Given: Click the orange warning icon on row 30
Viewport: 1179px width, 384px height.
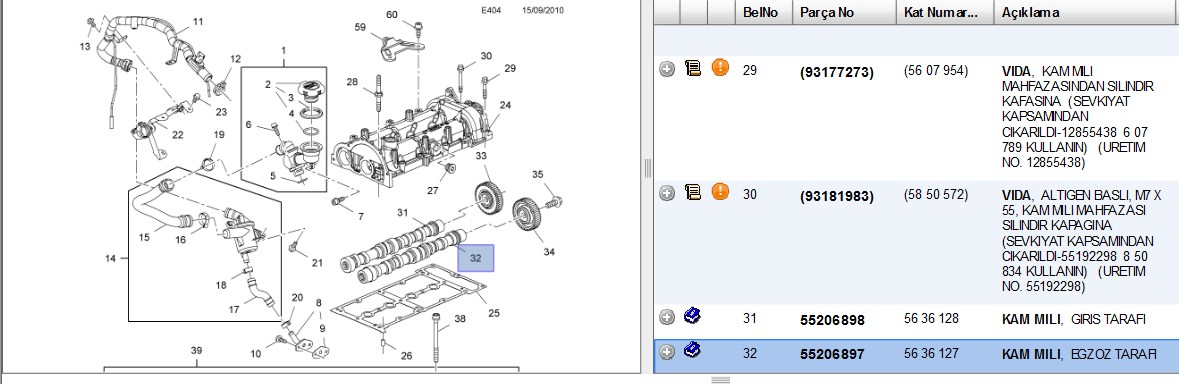Looking at the screenshot, I should coord(720,192).
